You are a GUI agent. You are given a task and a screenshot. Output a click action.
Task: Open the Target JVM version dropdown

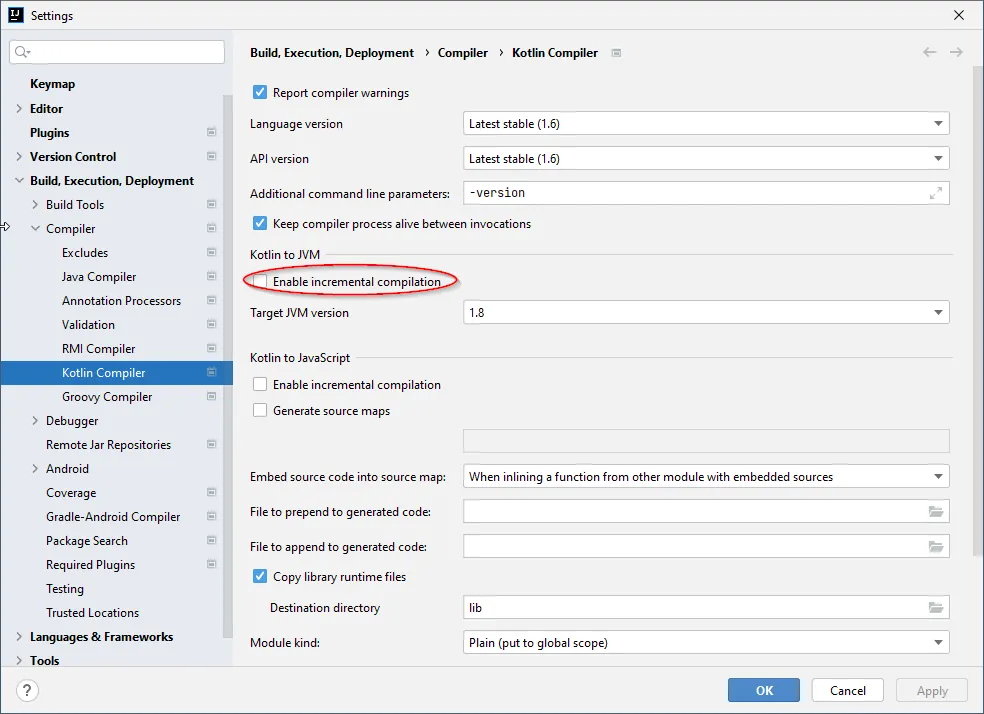706,312
